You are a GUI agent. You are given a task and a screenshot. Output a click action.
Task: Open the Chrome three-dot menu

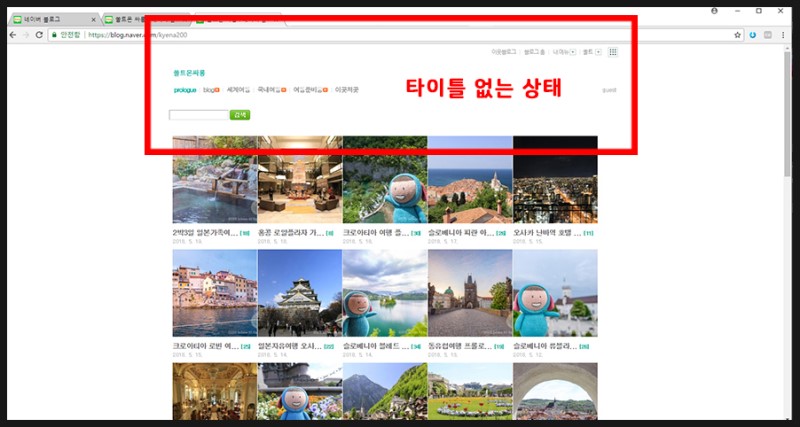pos(783,35)
